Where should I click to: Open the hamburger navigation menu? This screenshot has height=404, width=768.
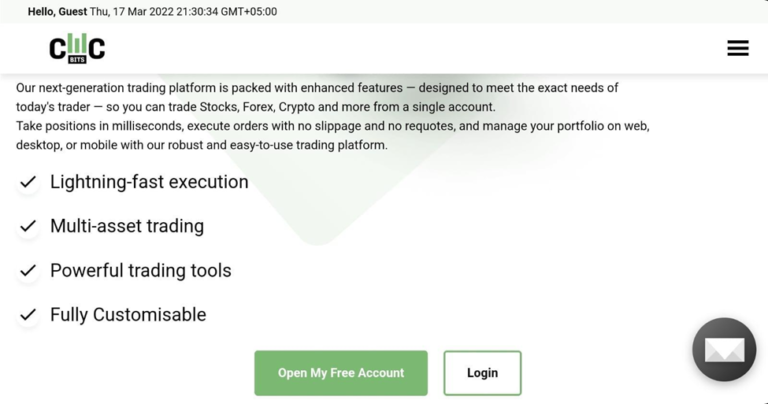point(737,48)
